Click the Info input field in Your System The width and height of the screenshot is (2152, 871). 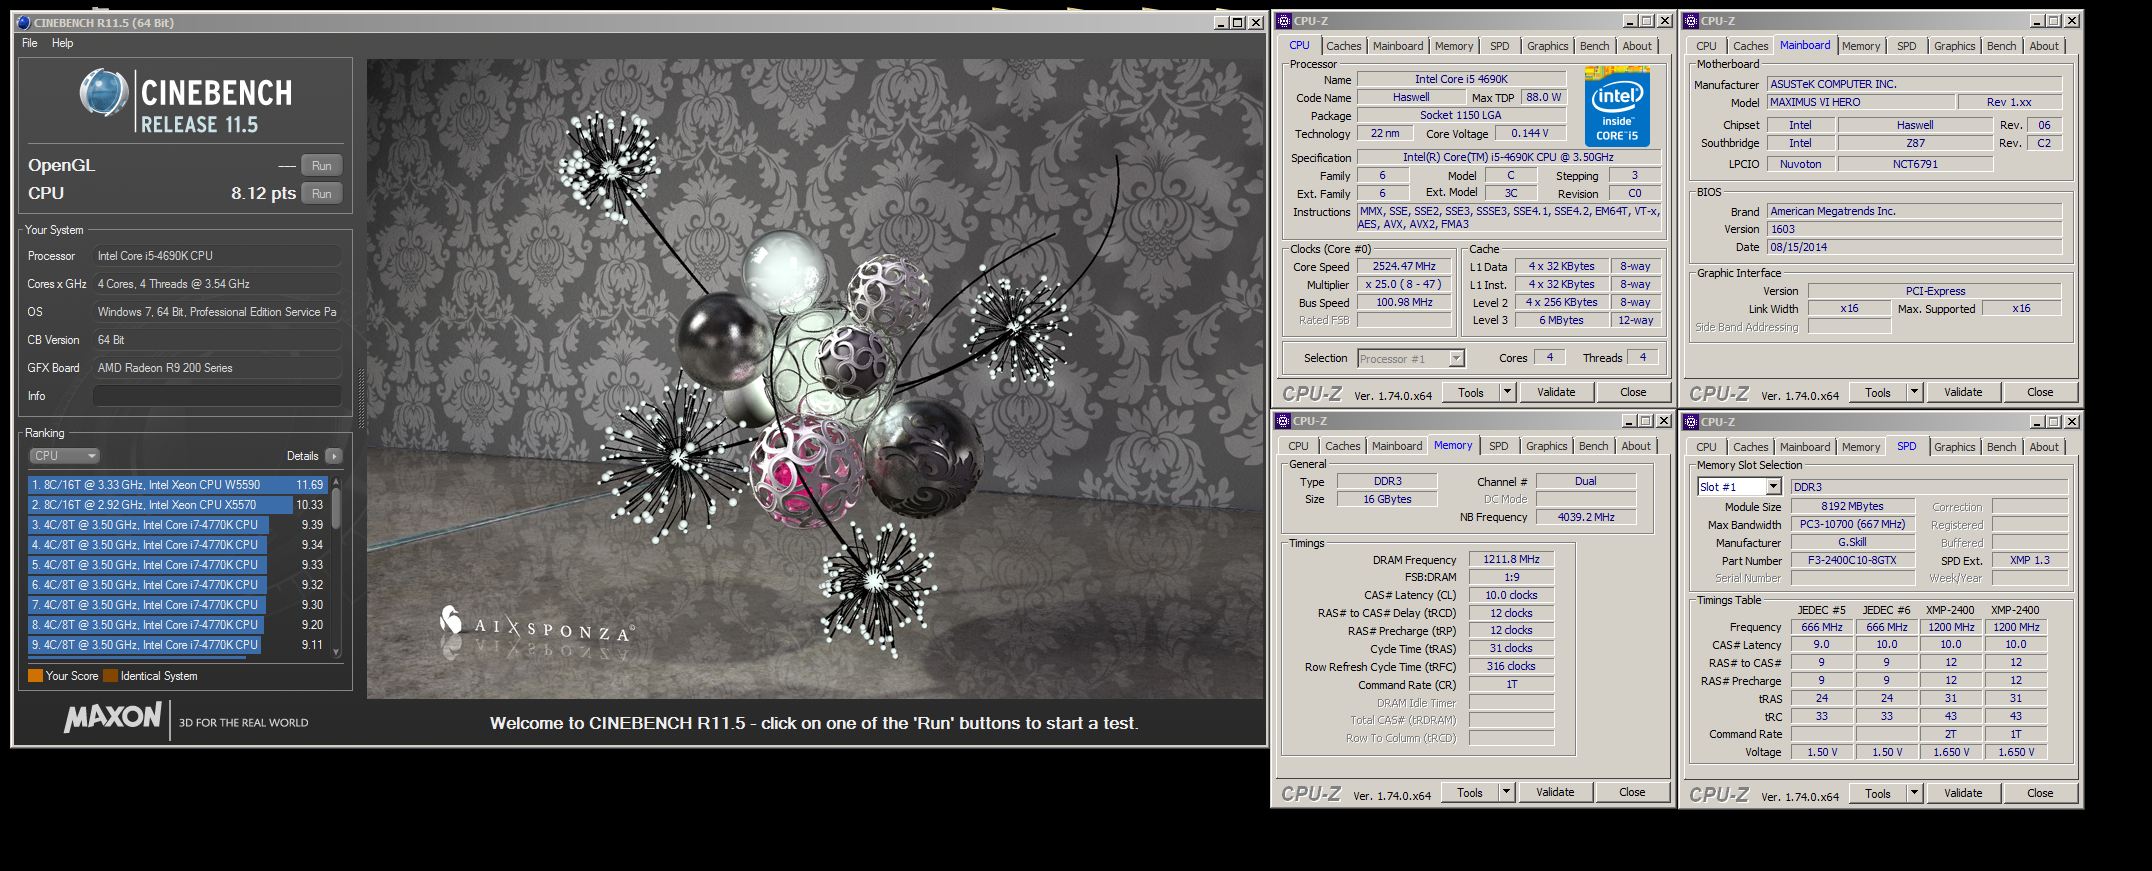coord(217,396)
